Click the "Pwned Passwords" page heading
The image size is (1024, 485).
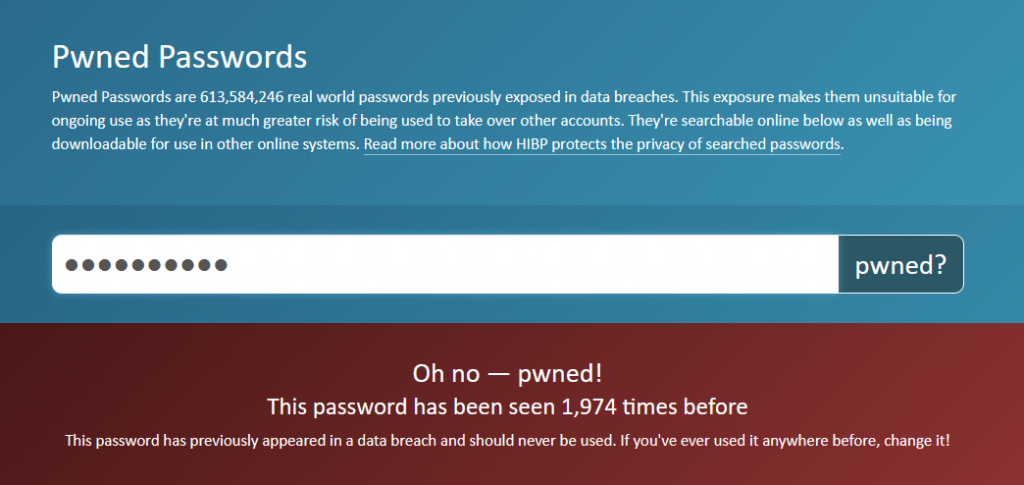point(179,56)
